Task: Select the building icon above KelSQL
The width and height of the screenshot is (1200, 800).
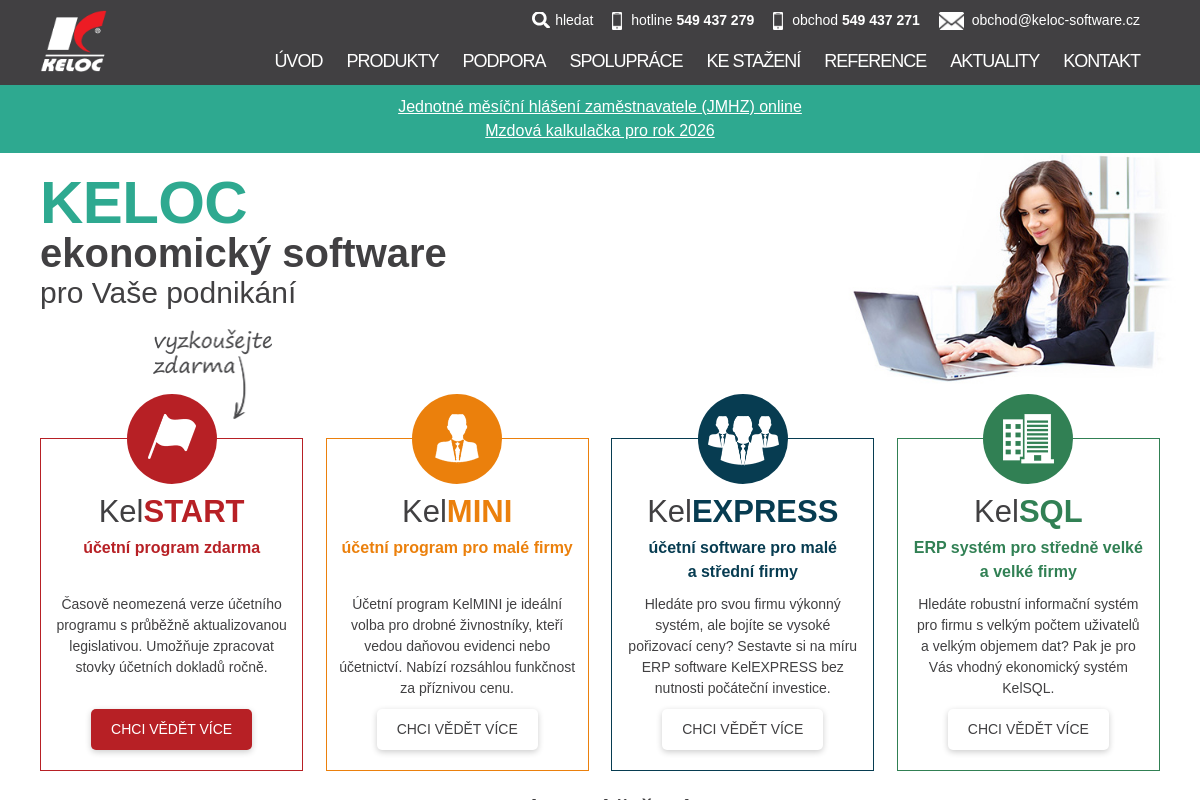Action: coord(1028,438)
